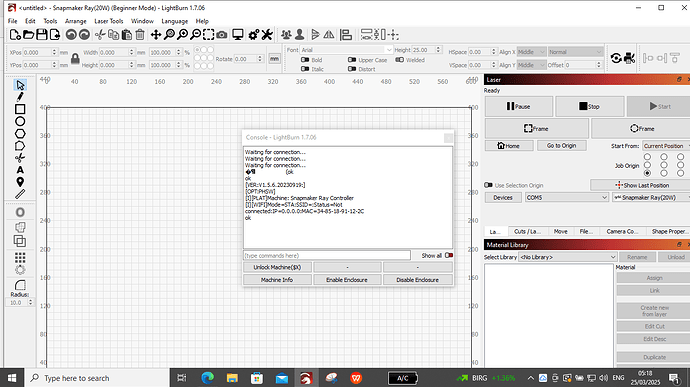Open Device Settings wrench icon
Viewport: 690px width, 387px height.
point(267,35)
